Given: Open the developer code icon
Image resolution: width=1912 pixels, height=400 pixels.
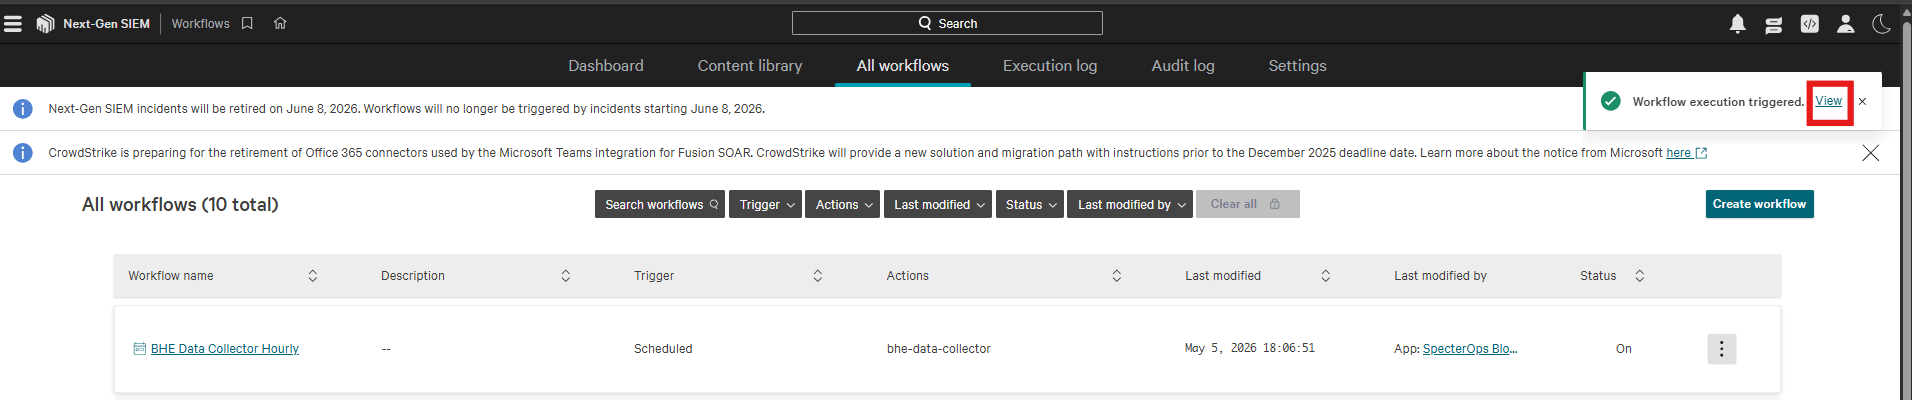Looking at the screenshot, I should coord(1810,24).
